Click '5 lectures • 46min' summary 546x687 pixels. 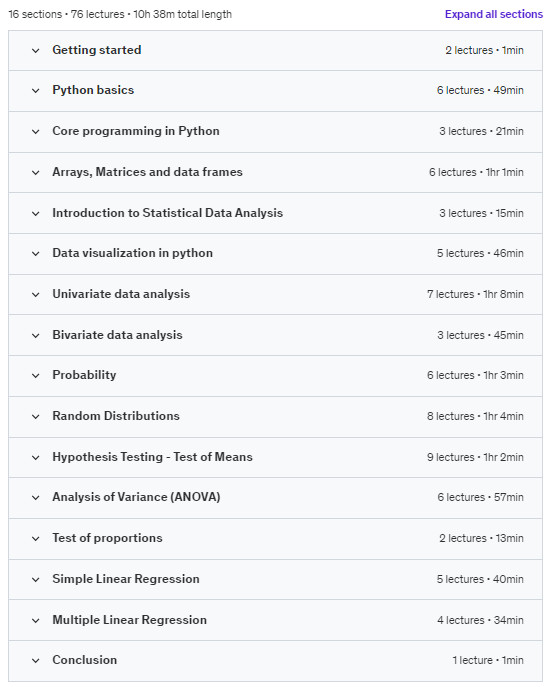coord(480,253)
